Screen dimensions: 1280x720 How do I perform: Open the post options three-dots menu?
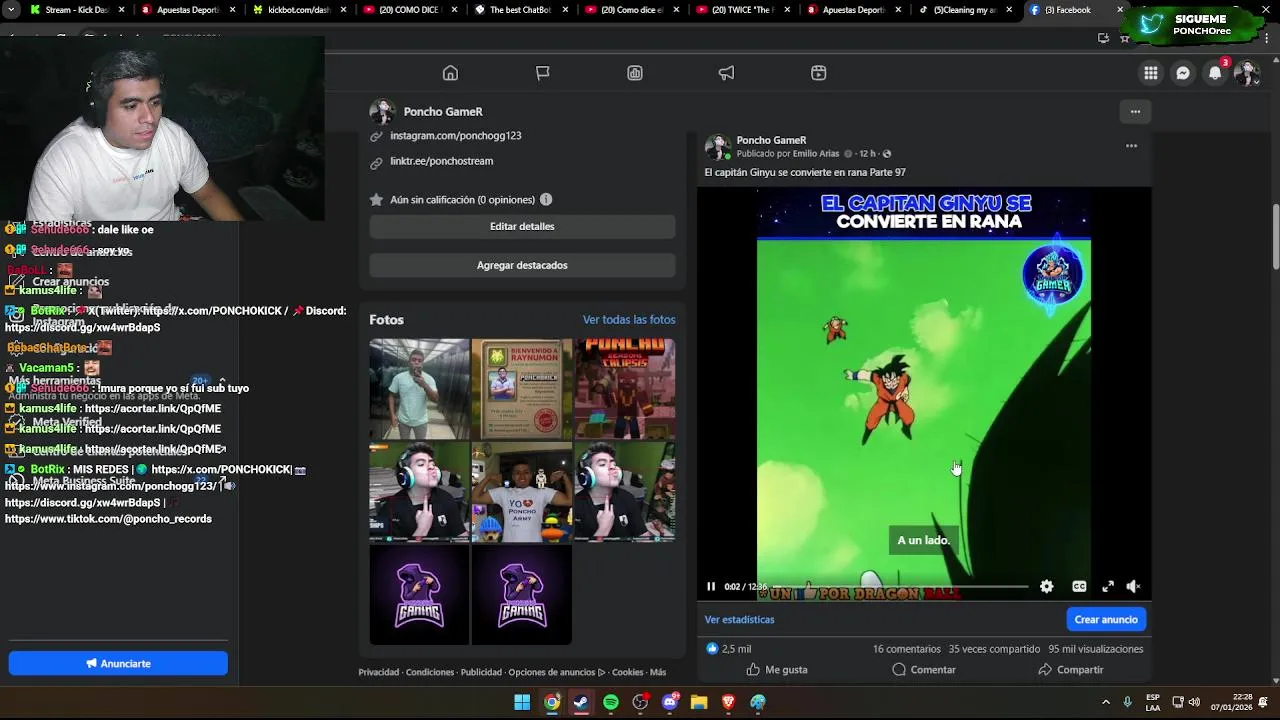click(x=1131, y=146)
